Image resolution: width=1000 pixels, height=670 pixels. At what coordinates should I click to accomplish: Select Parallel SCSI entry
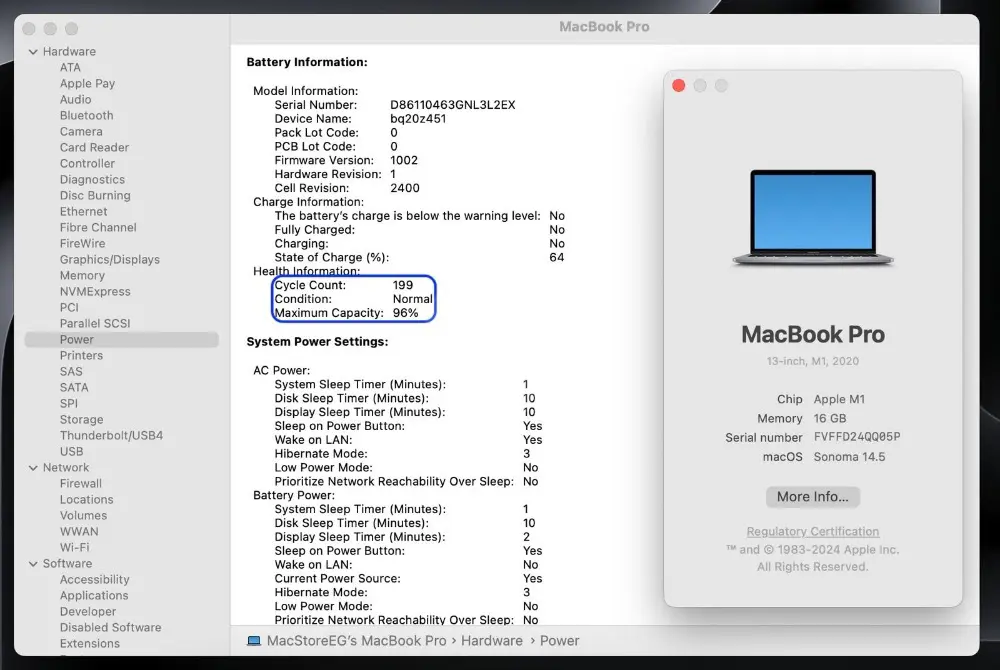(x=95, y=323)
